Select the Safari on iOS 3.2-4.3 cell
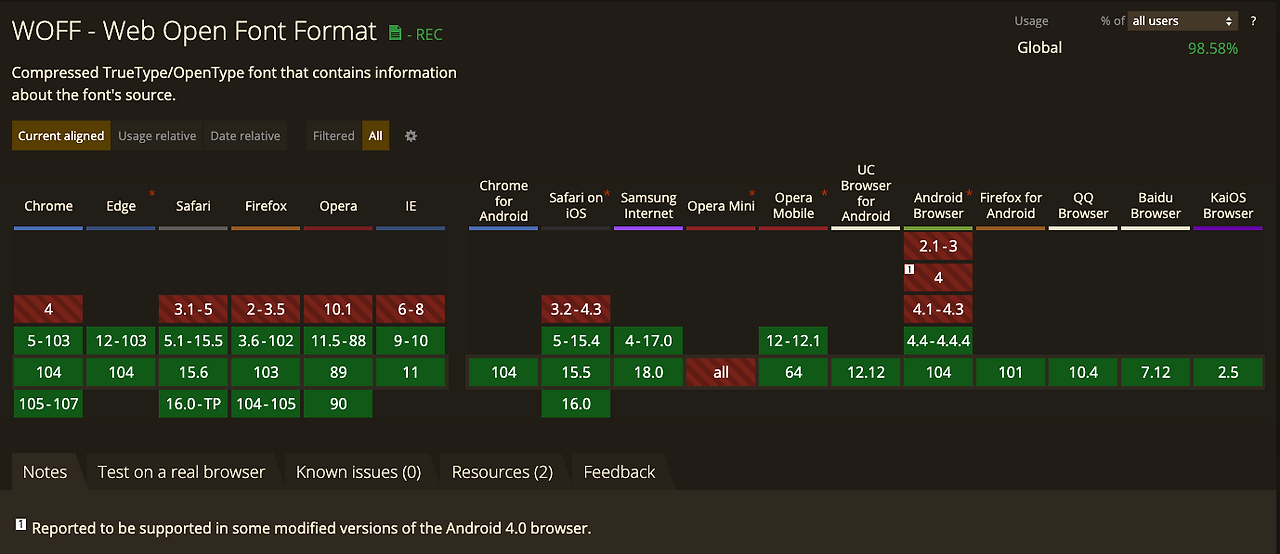This screenshot has height=554, width=1280. coord(576,309)
